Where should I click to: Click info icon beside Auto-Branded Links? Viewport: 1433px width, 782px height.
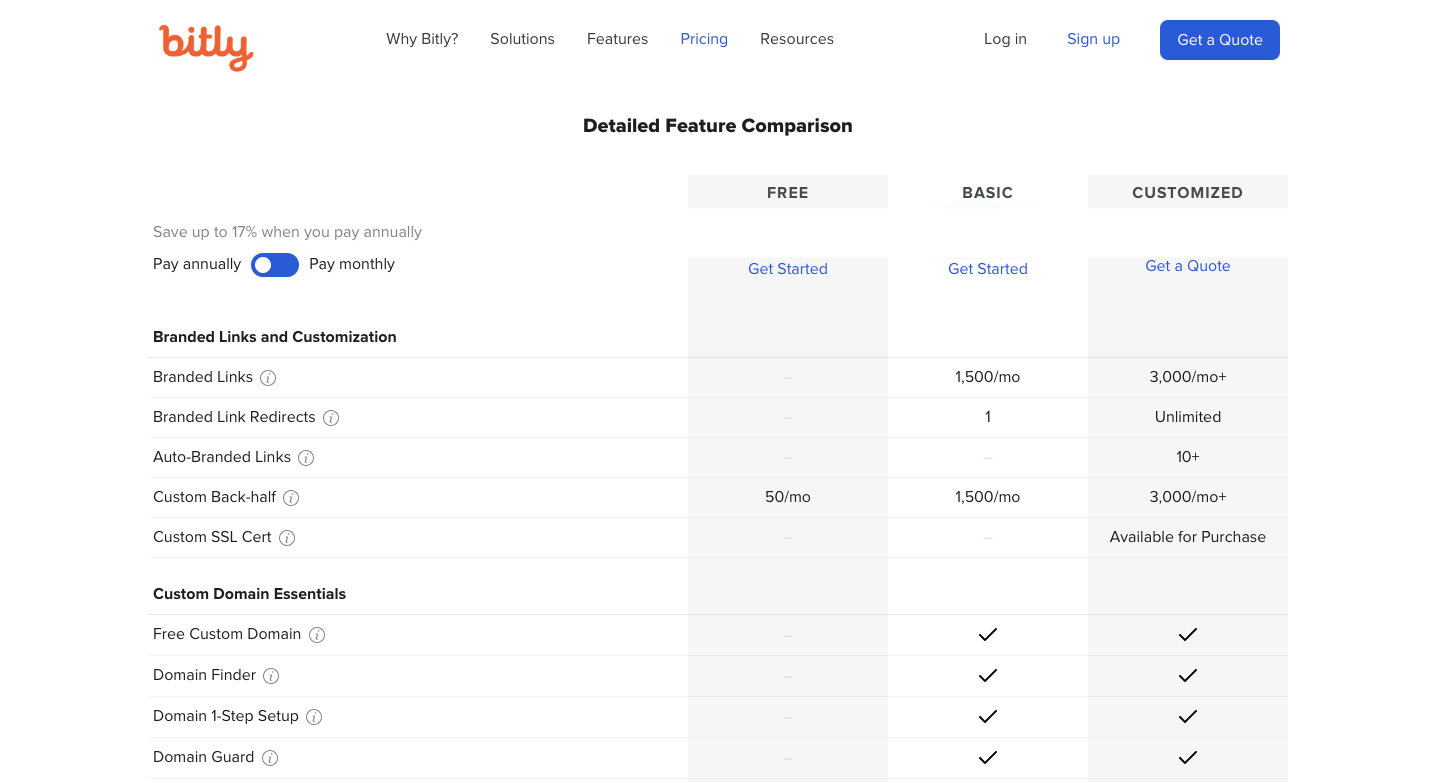[306, 458]
